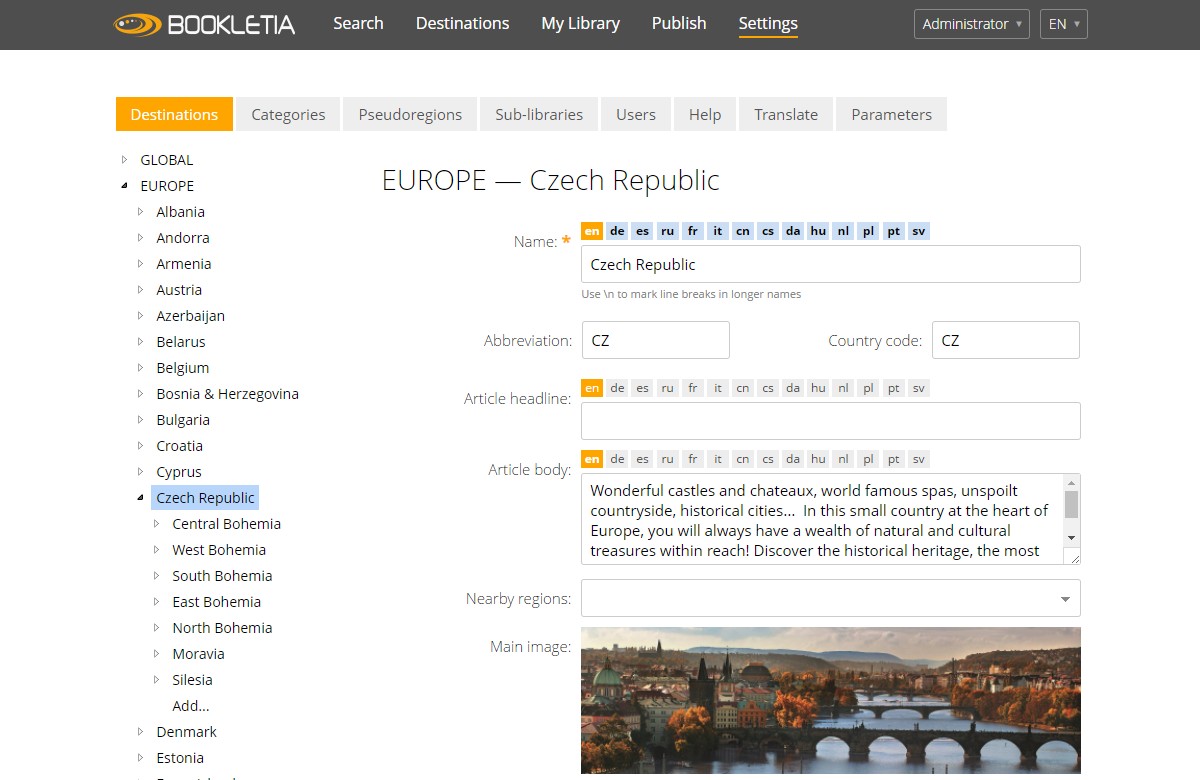Expand the Moravia node

[156, 654]
